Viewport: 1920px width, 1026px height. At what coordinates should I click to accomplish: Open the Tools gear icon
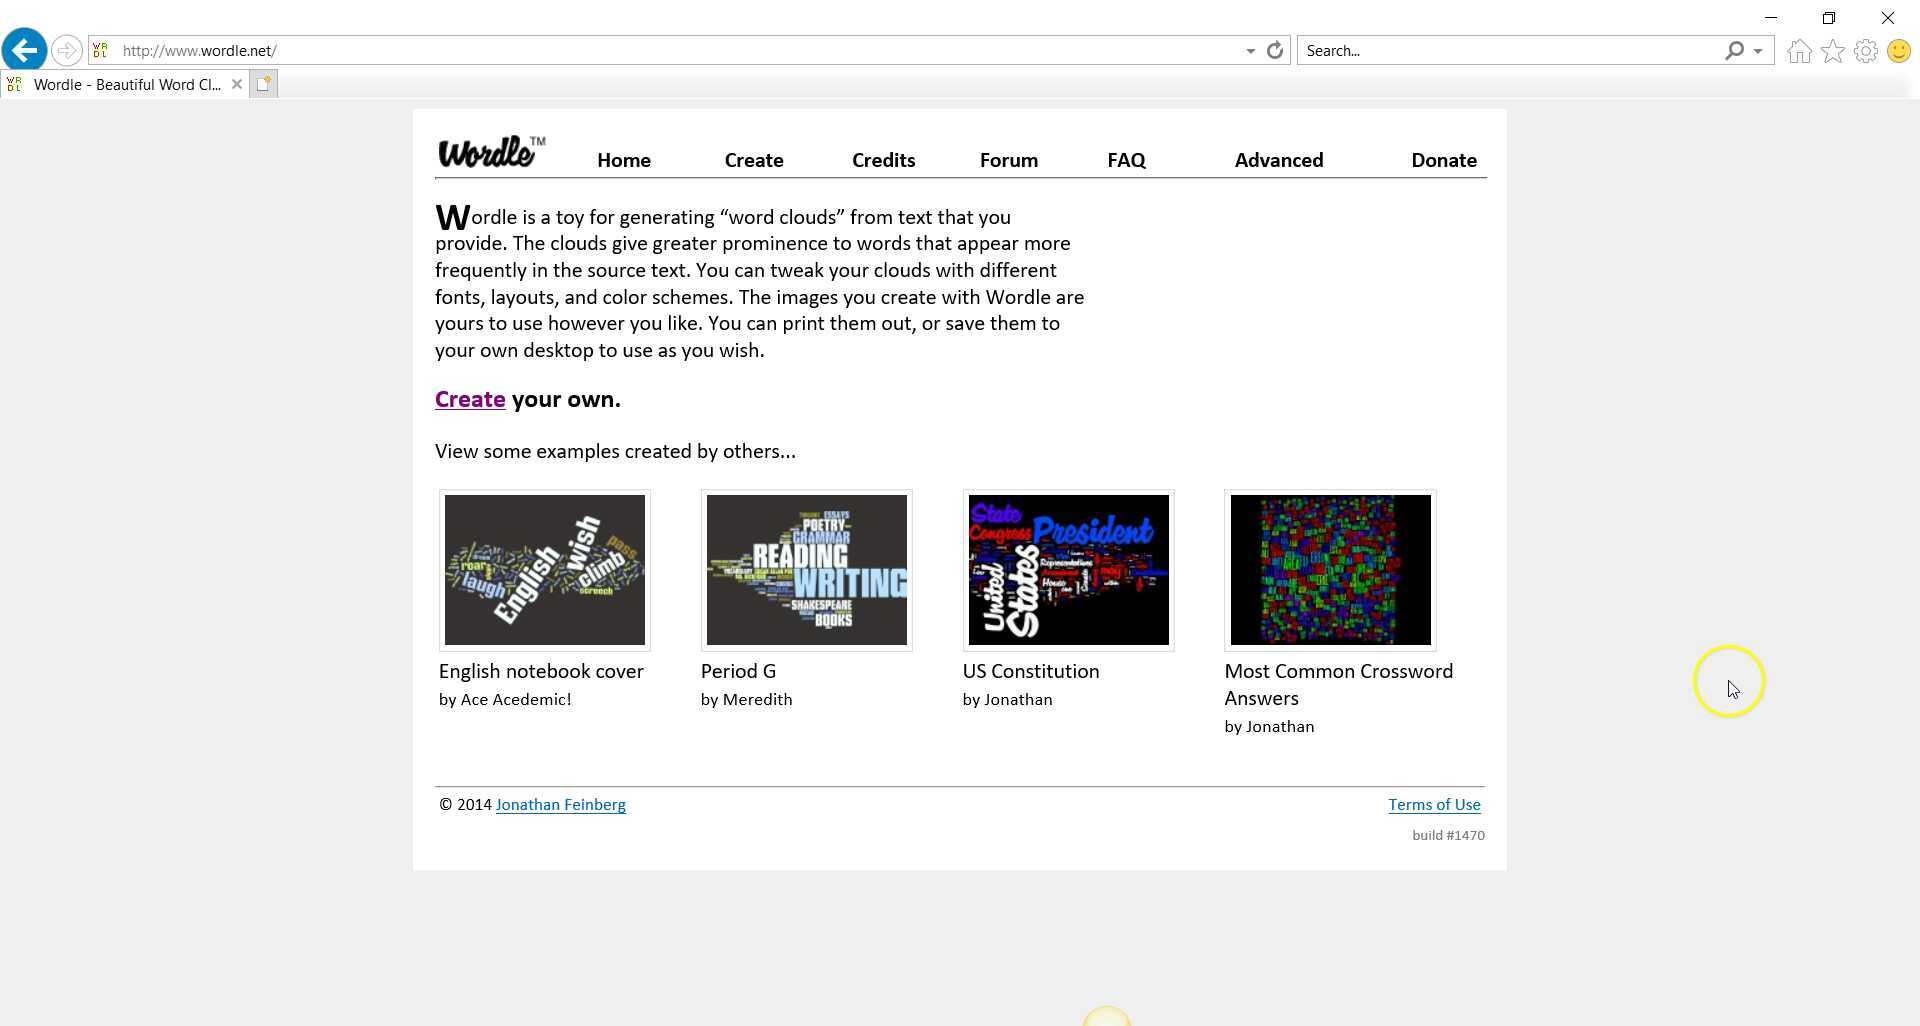coord(1865,51)
